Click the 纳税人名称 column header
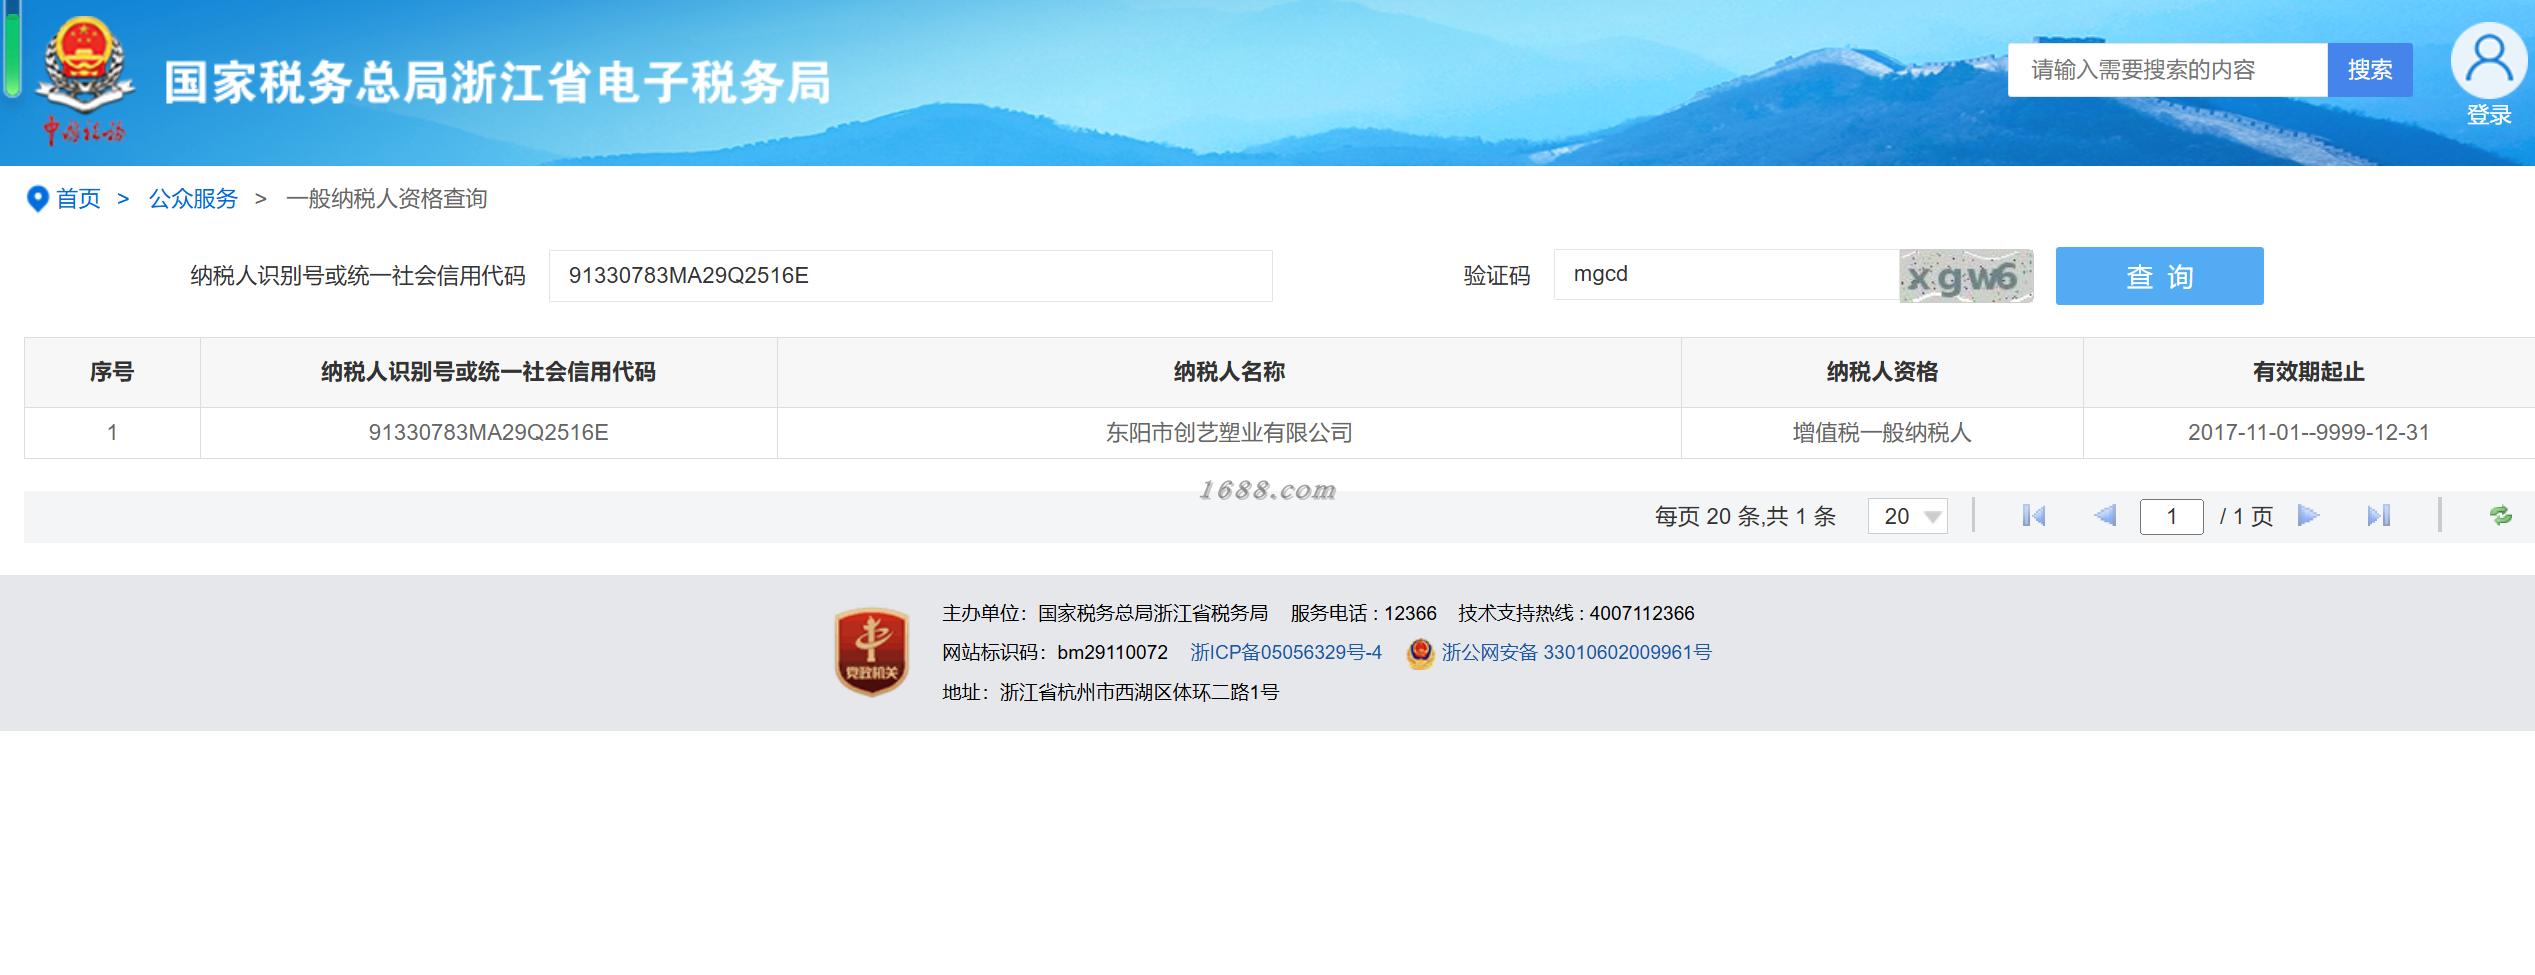 (1229, 372)
